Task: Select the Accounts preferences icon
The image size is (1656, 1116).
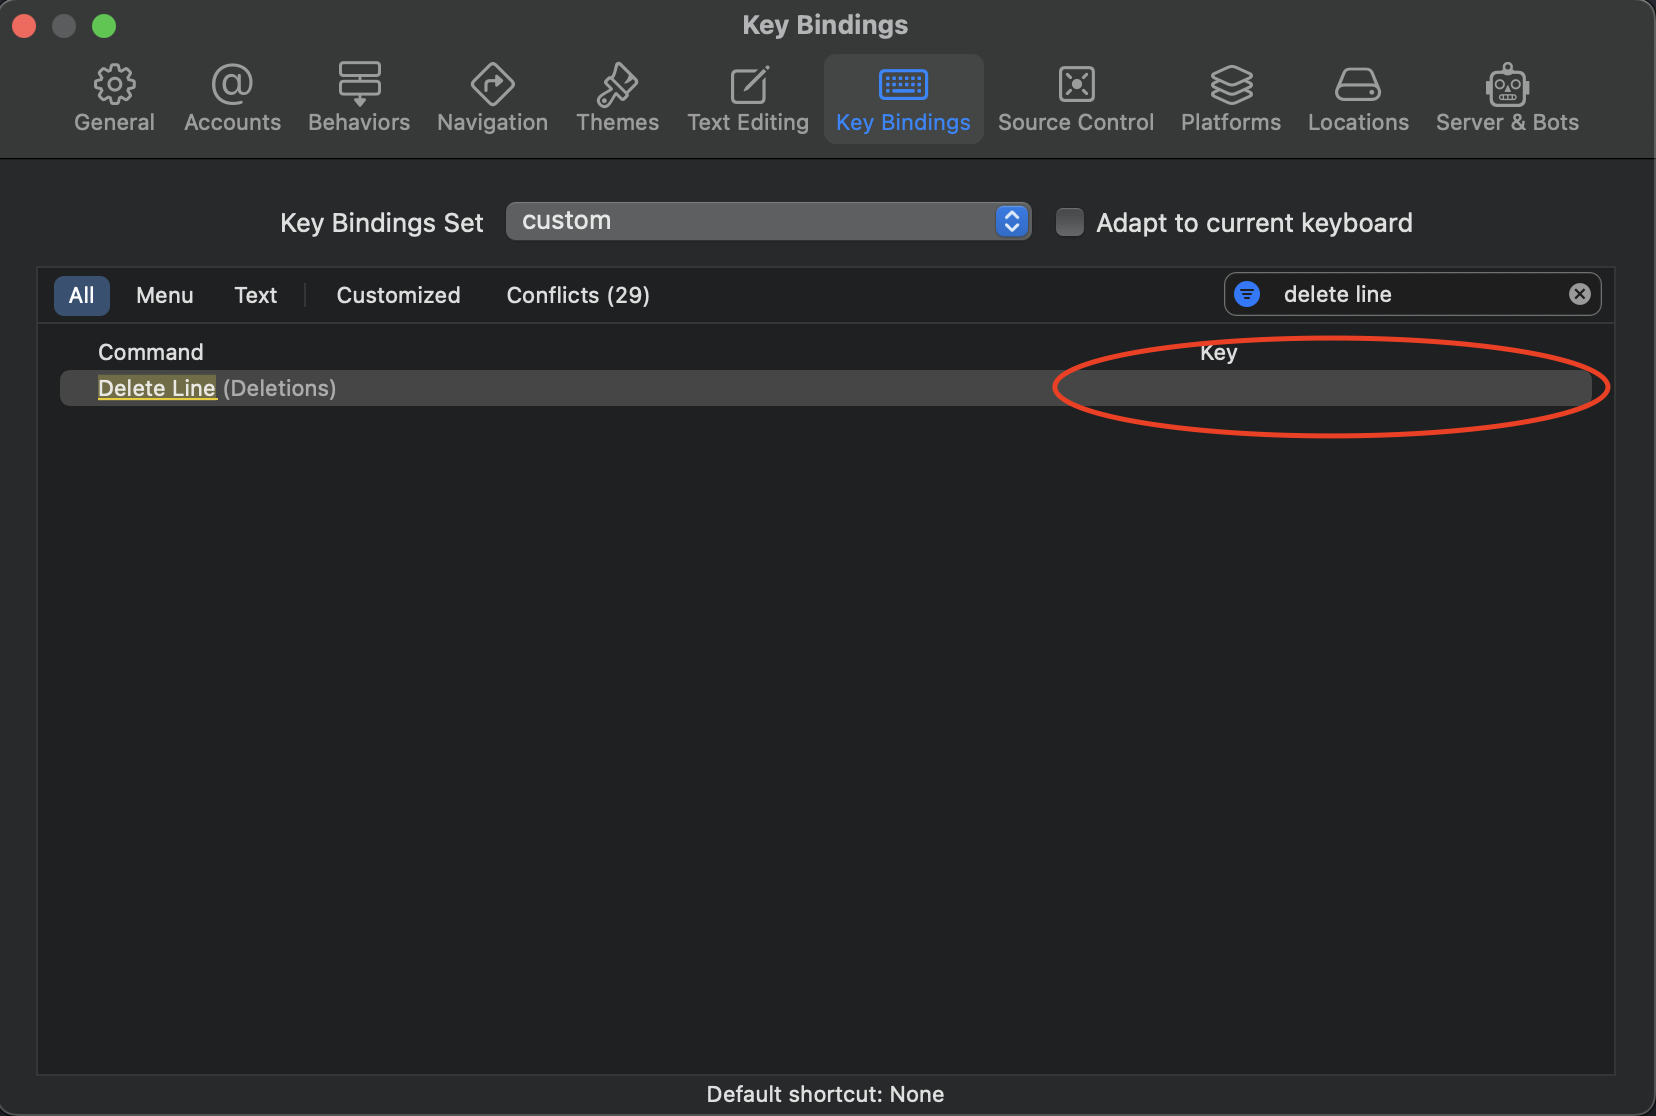Action: coord(232,97)
